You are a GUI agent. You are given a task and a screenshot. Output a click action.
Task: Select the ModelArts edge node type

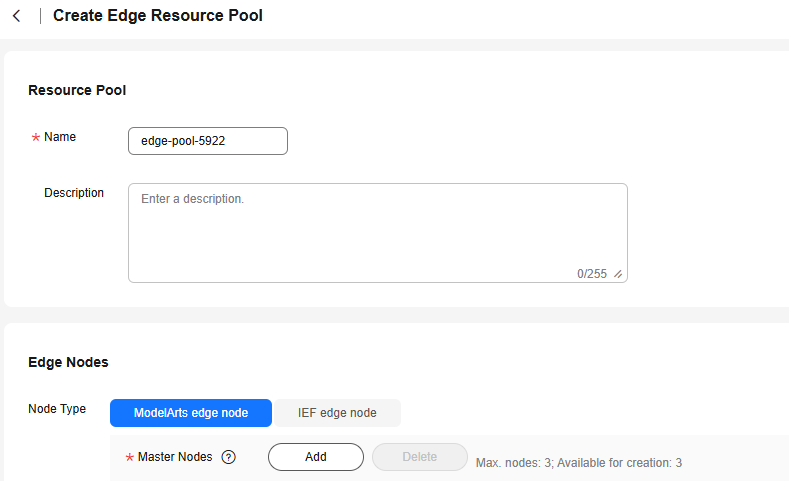(190, 412)
